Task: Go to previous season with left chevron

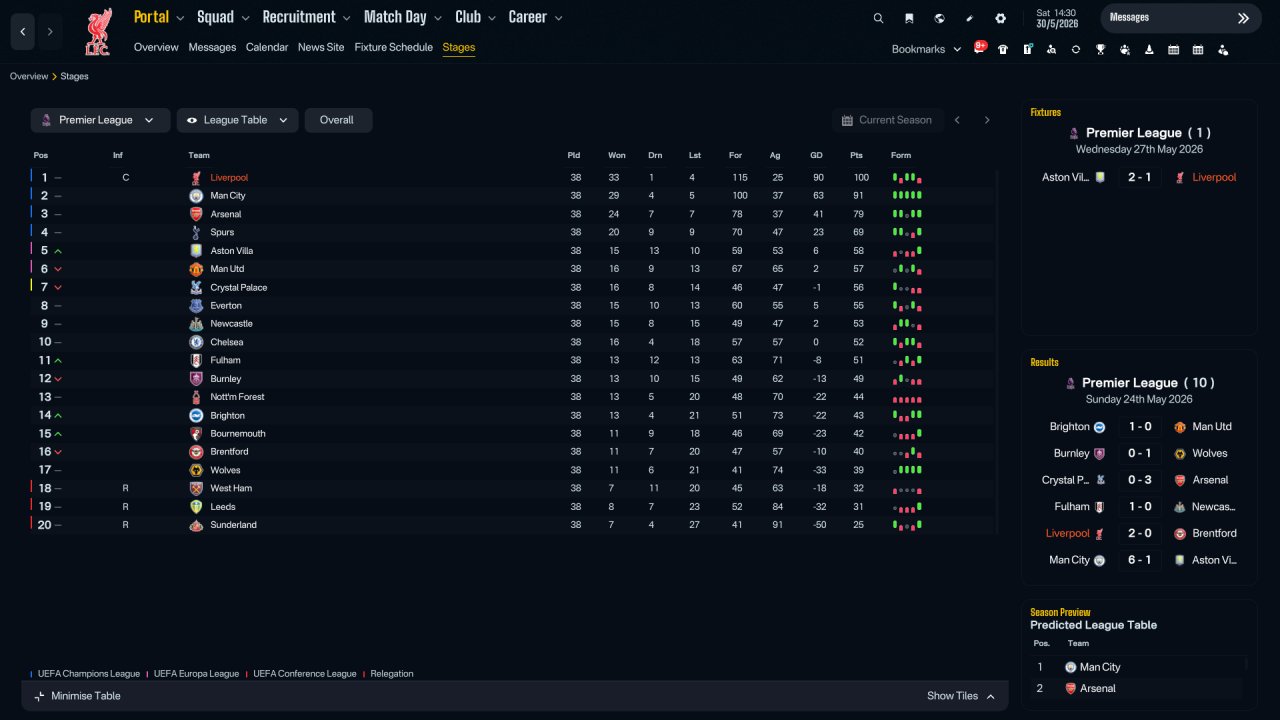Action: (957, 120)
